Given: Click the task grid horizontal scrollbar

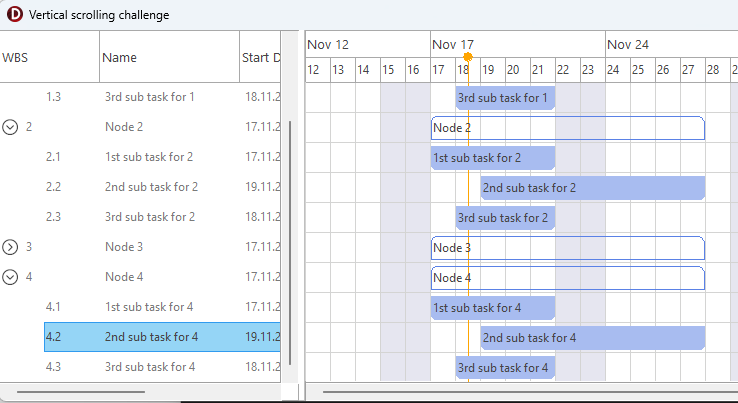Looking at the screenshot, I should tap(82, 392).
